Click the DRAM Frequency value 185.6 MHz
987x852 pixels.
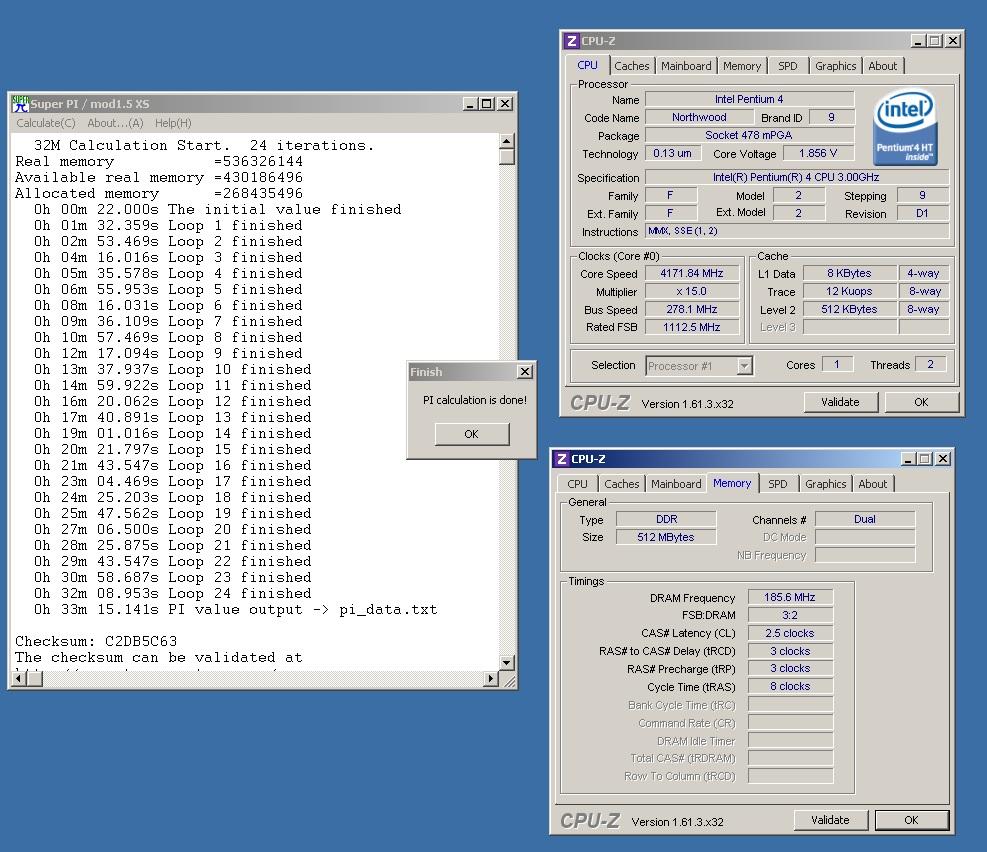[790, 597]
